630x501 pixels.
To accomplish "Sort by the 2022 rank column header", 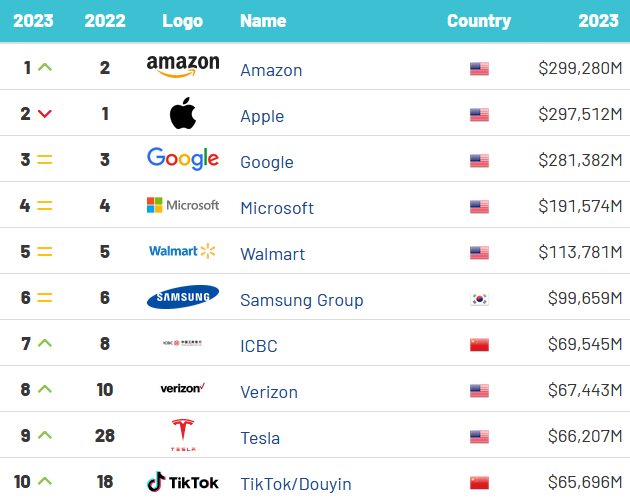I will click(x=105, y=21).
